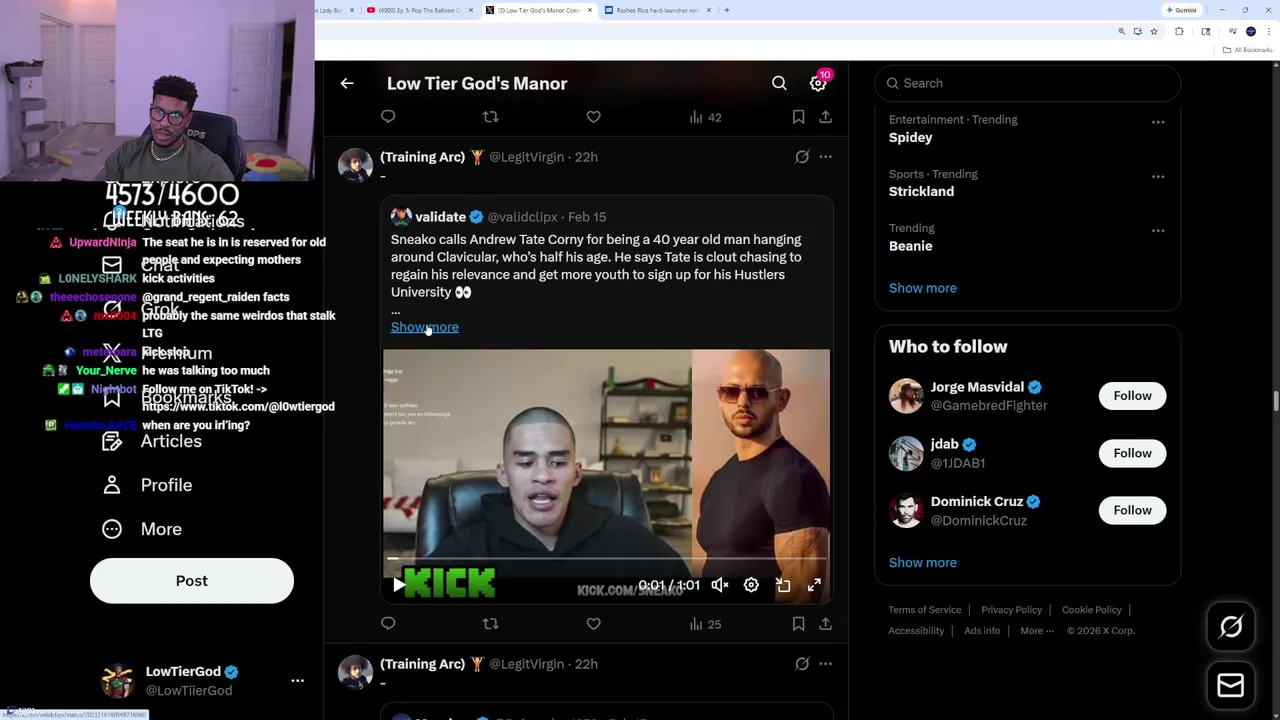Reply to the post with 42 views

coord(388,117)
